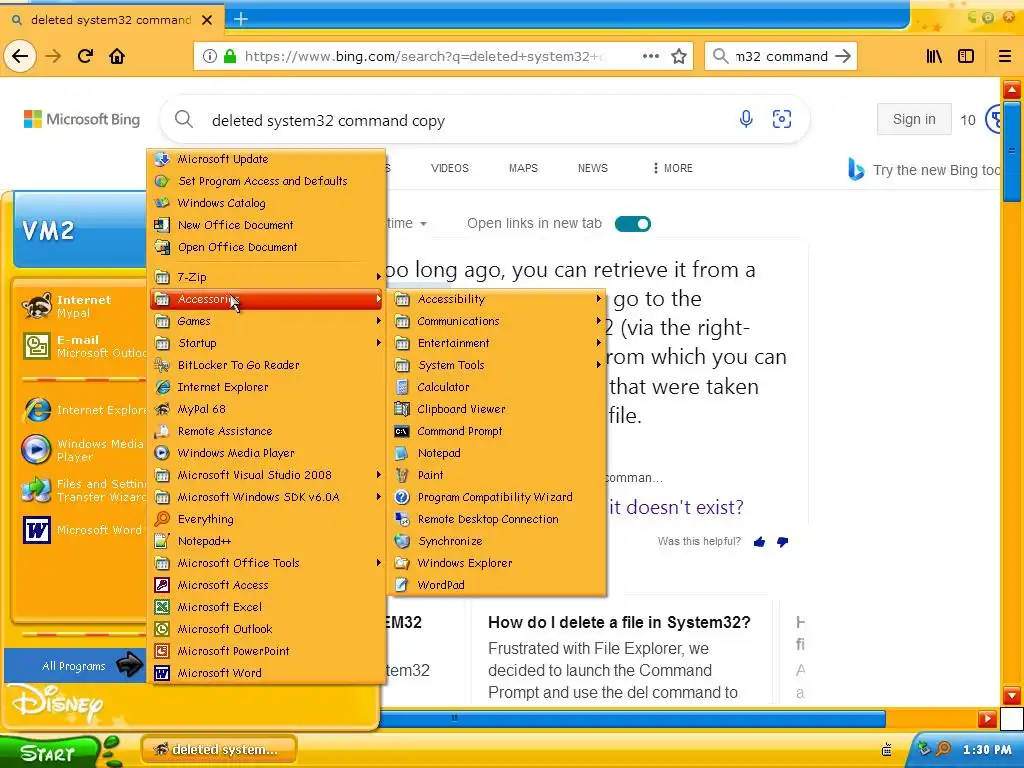1024x768 pixels.
Task: Open Notepad in Accessories submenu
Action: (439, 453)
